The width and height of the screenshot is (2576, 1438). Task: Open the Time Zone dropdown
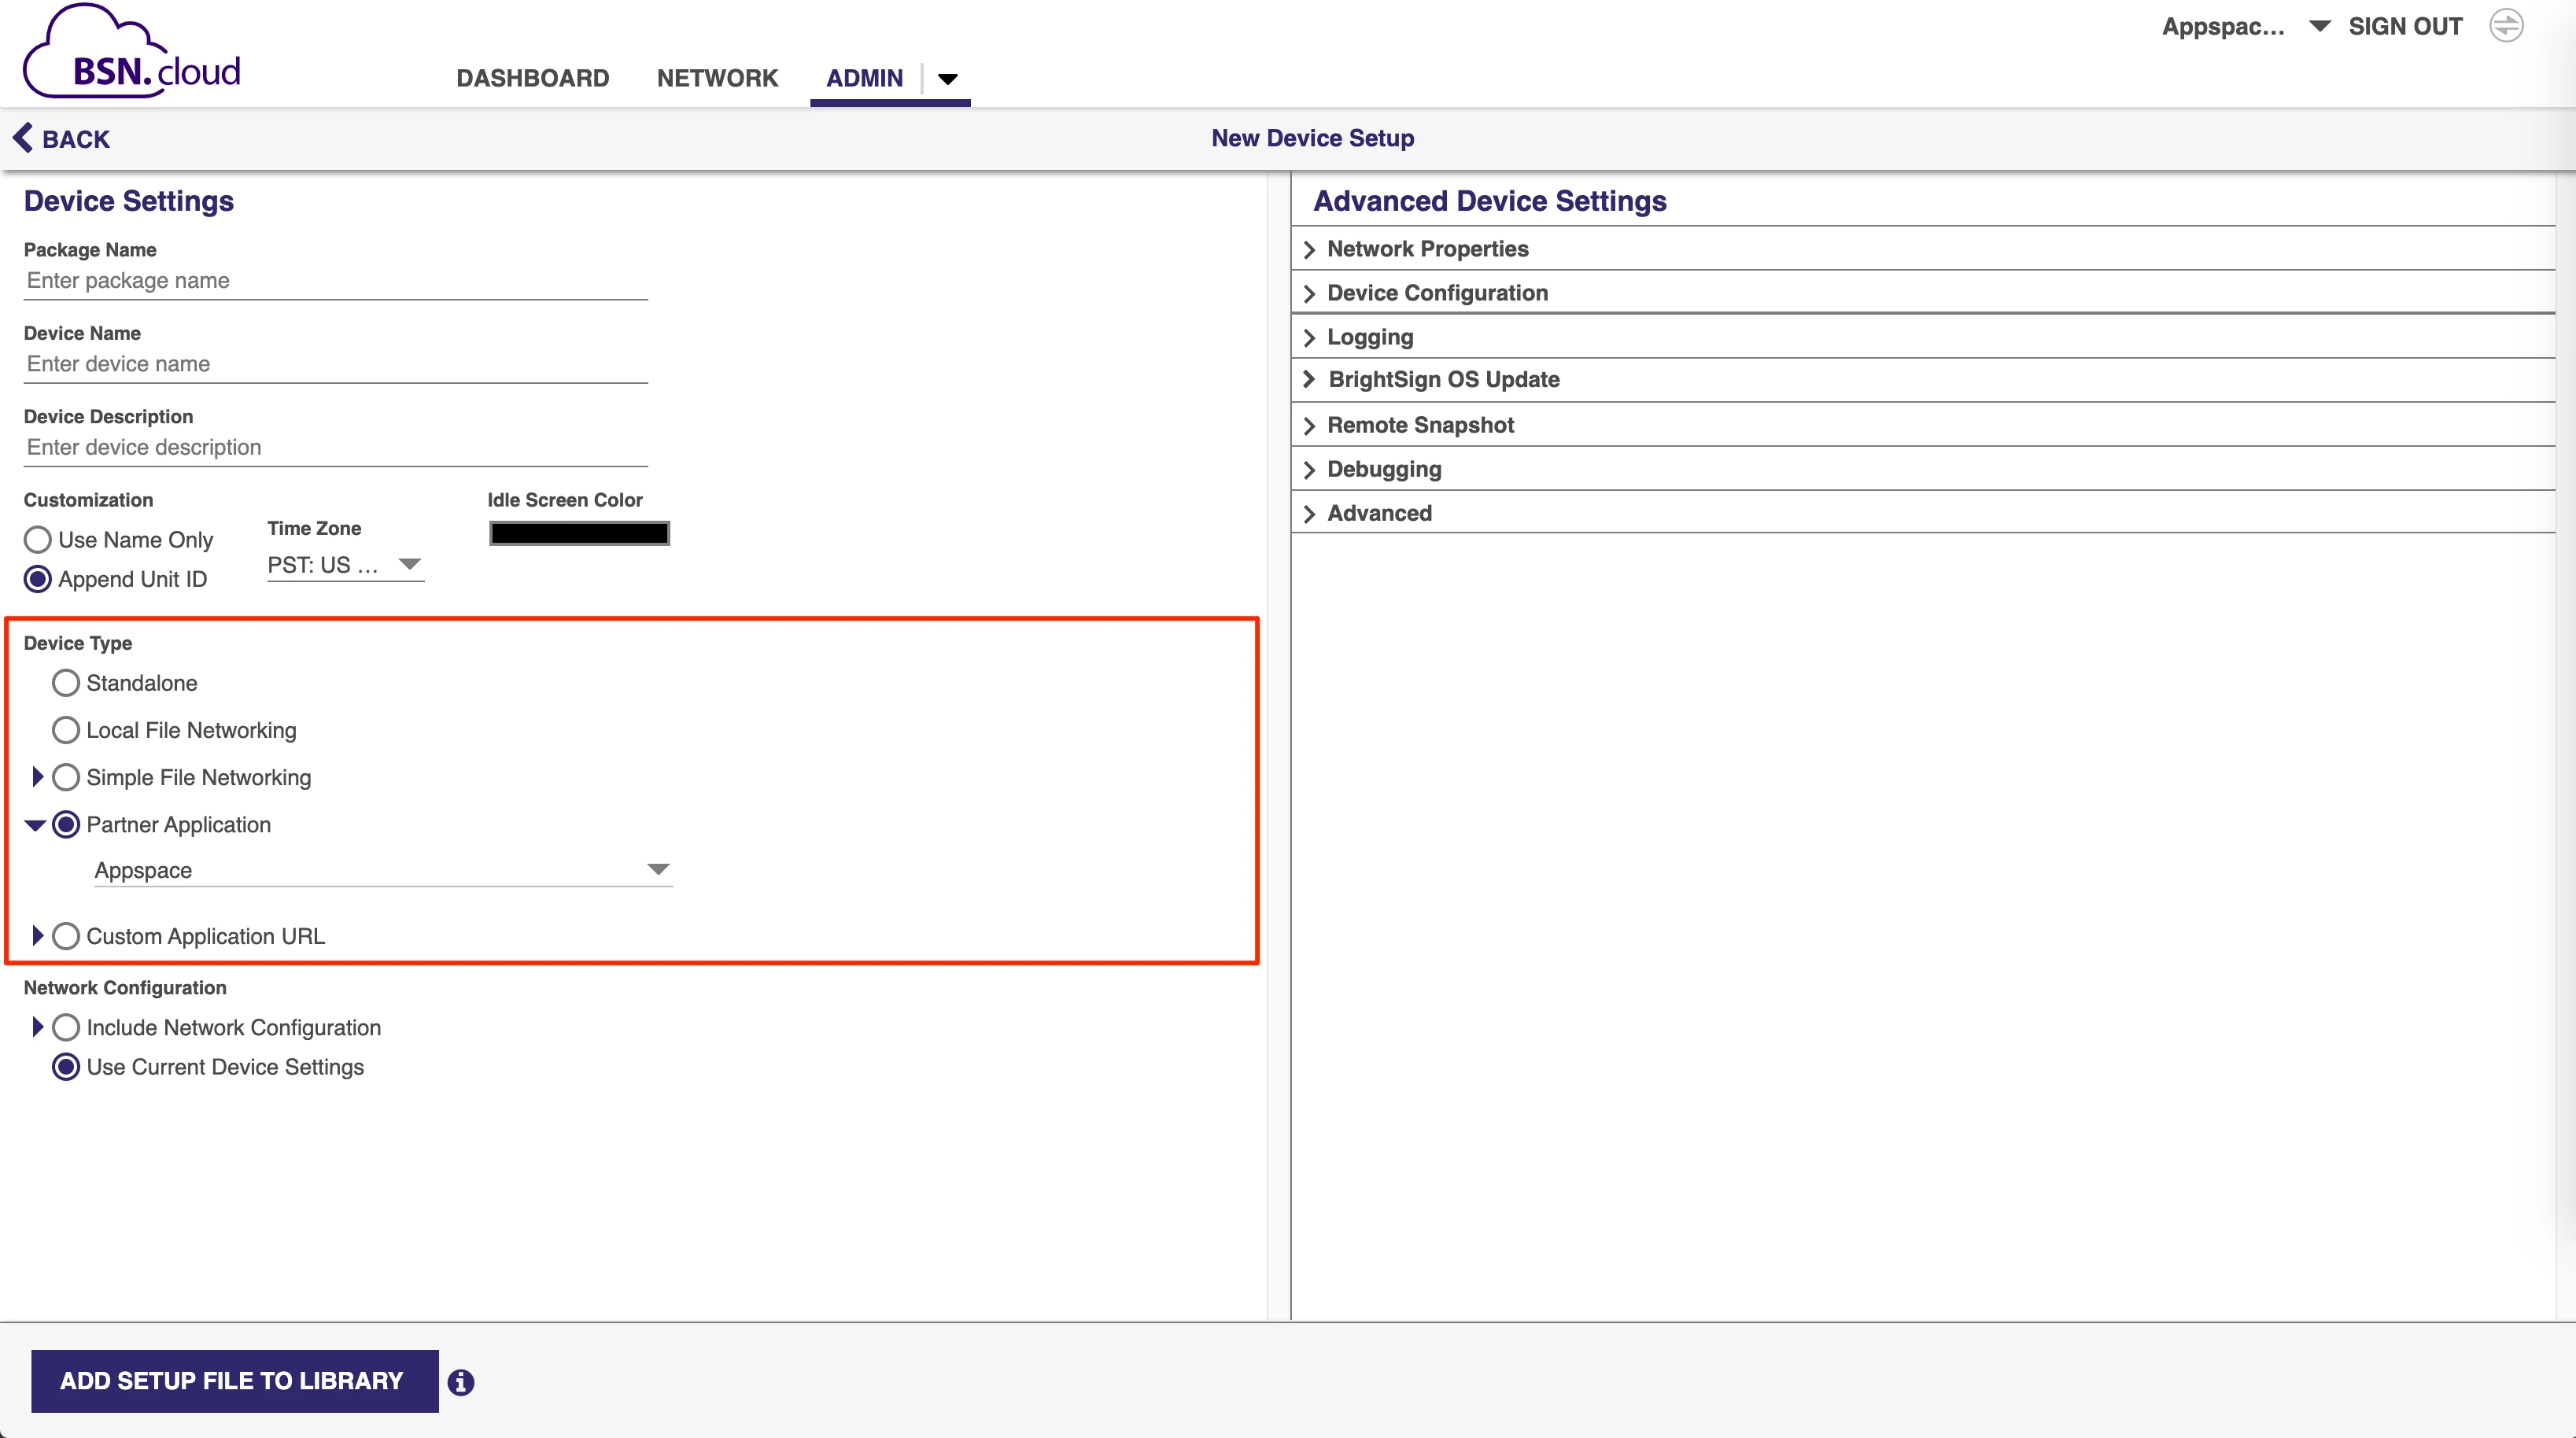[x=345, y=565]
